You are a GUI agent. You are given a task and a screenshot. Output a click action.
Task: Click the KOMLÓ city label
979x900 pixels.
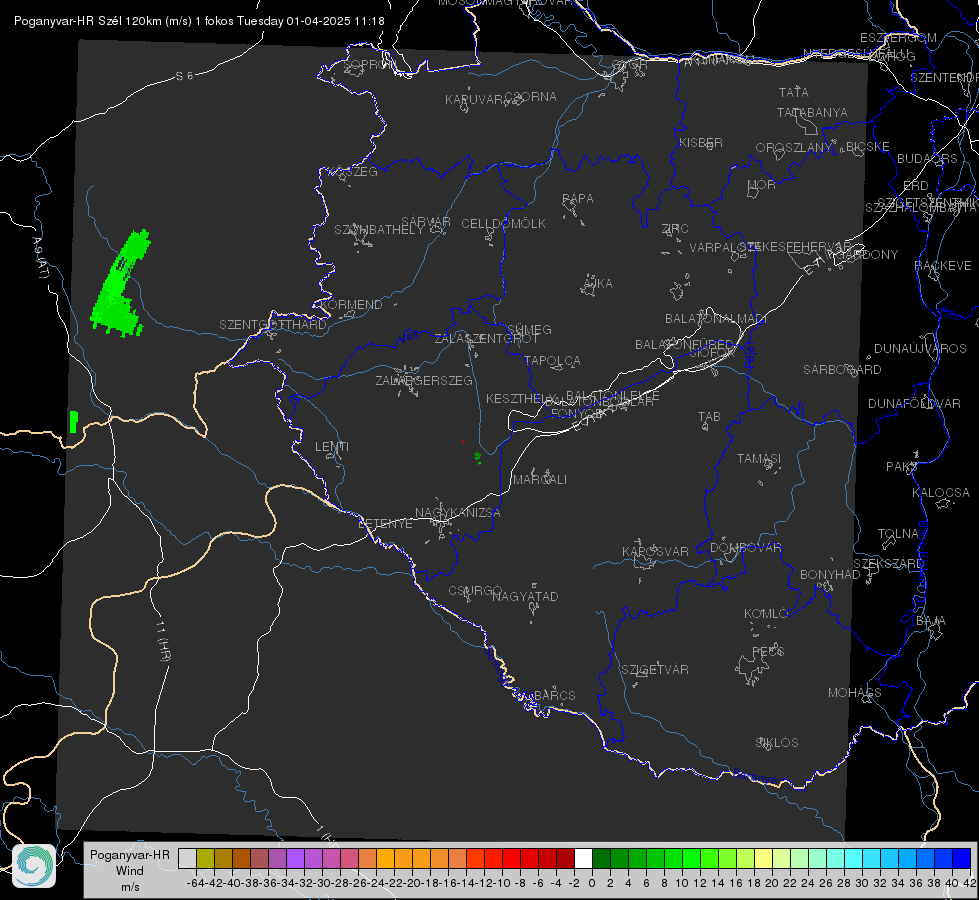(x=766, y=614)
